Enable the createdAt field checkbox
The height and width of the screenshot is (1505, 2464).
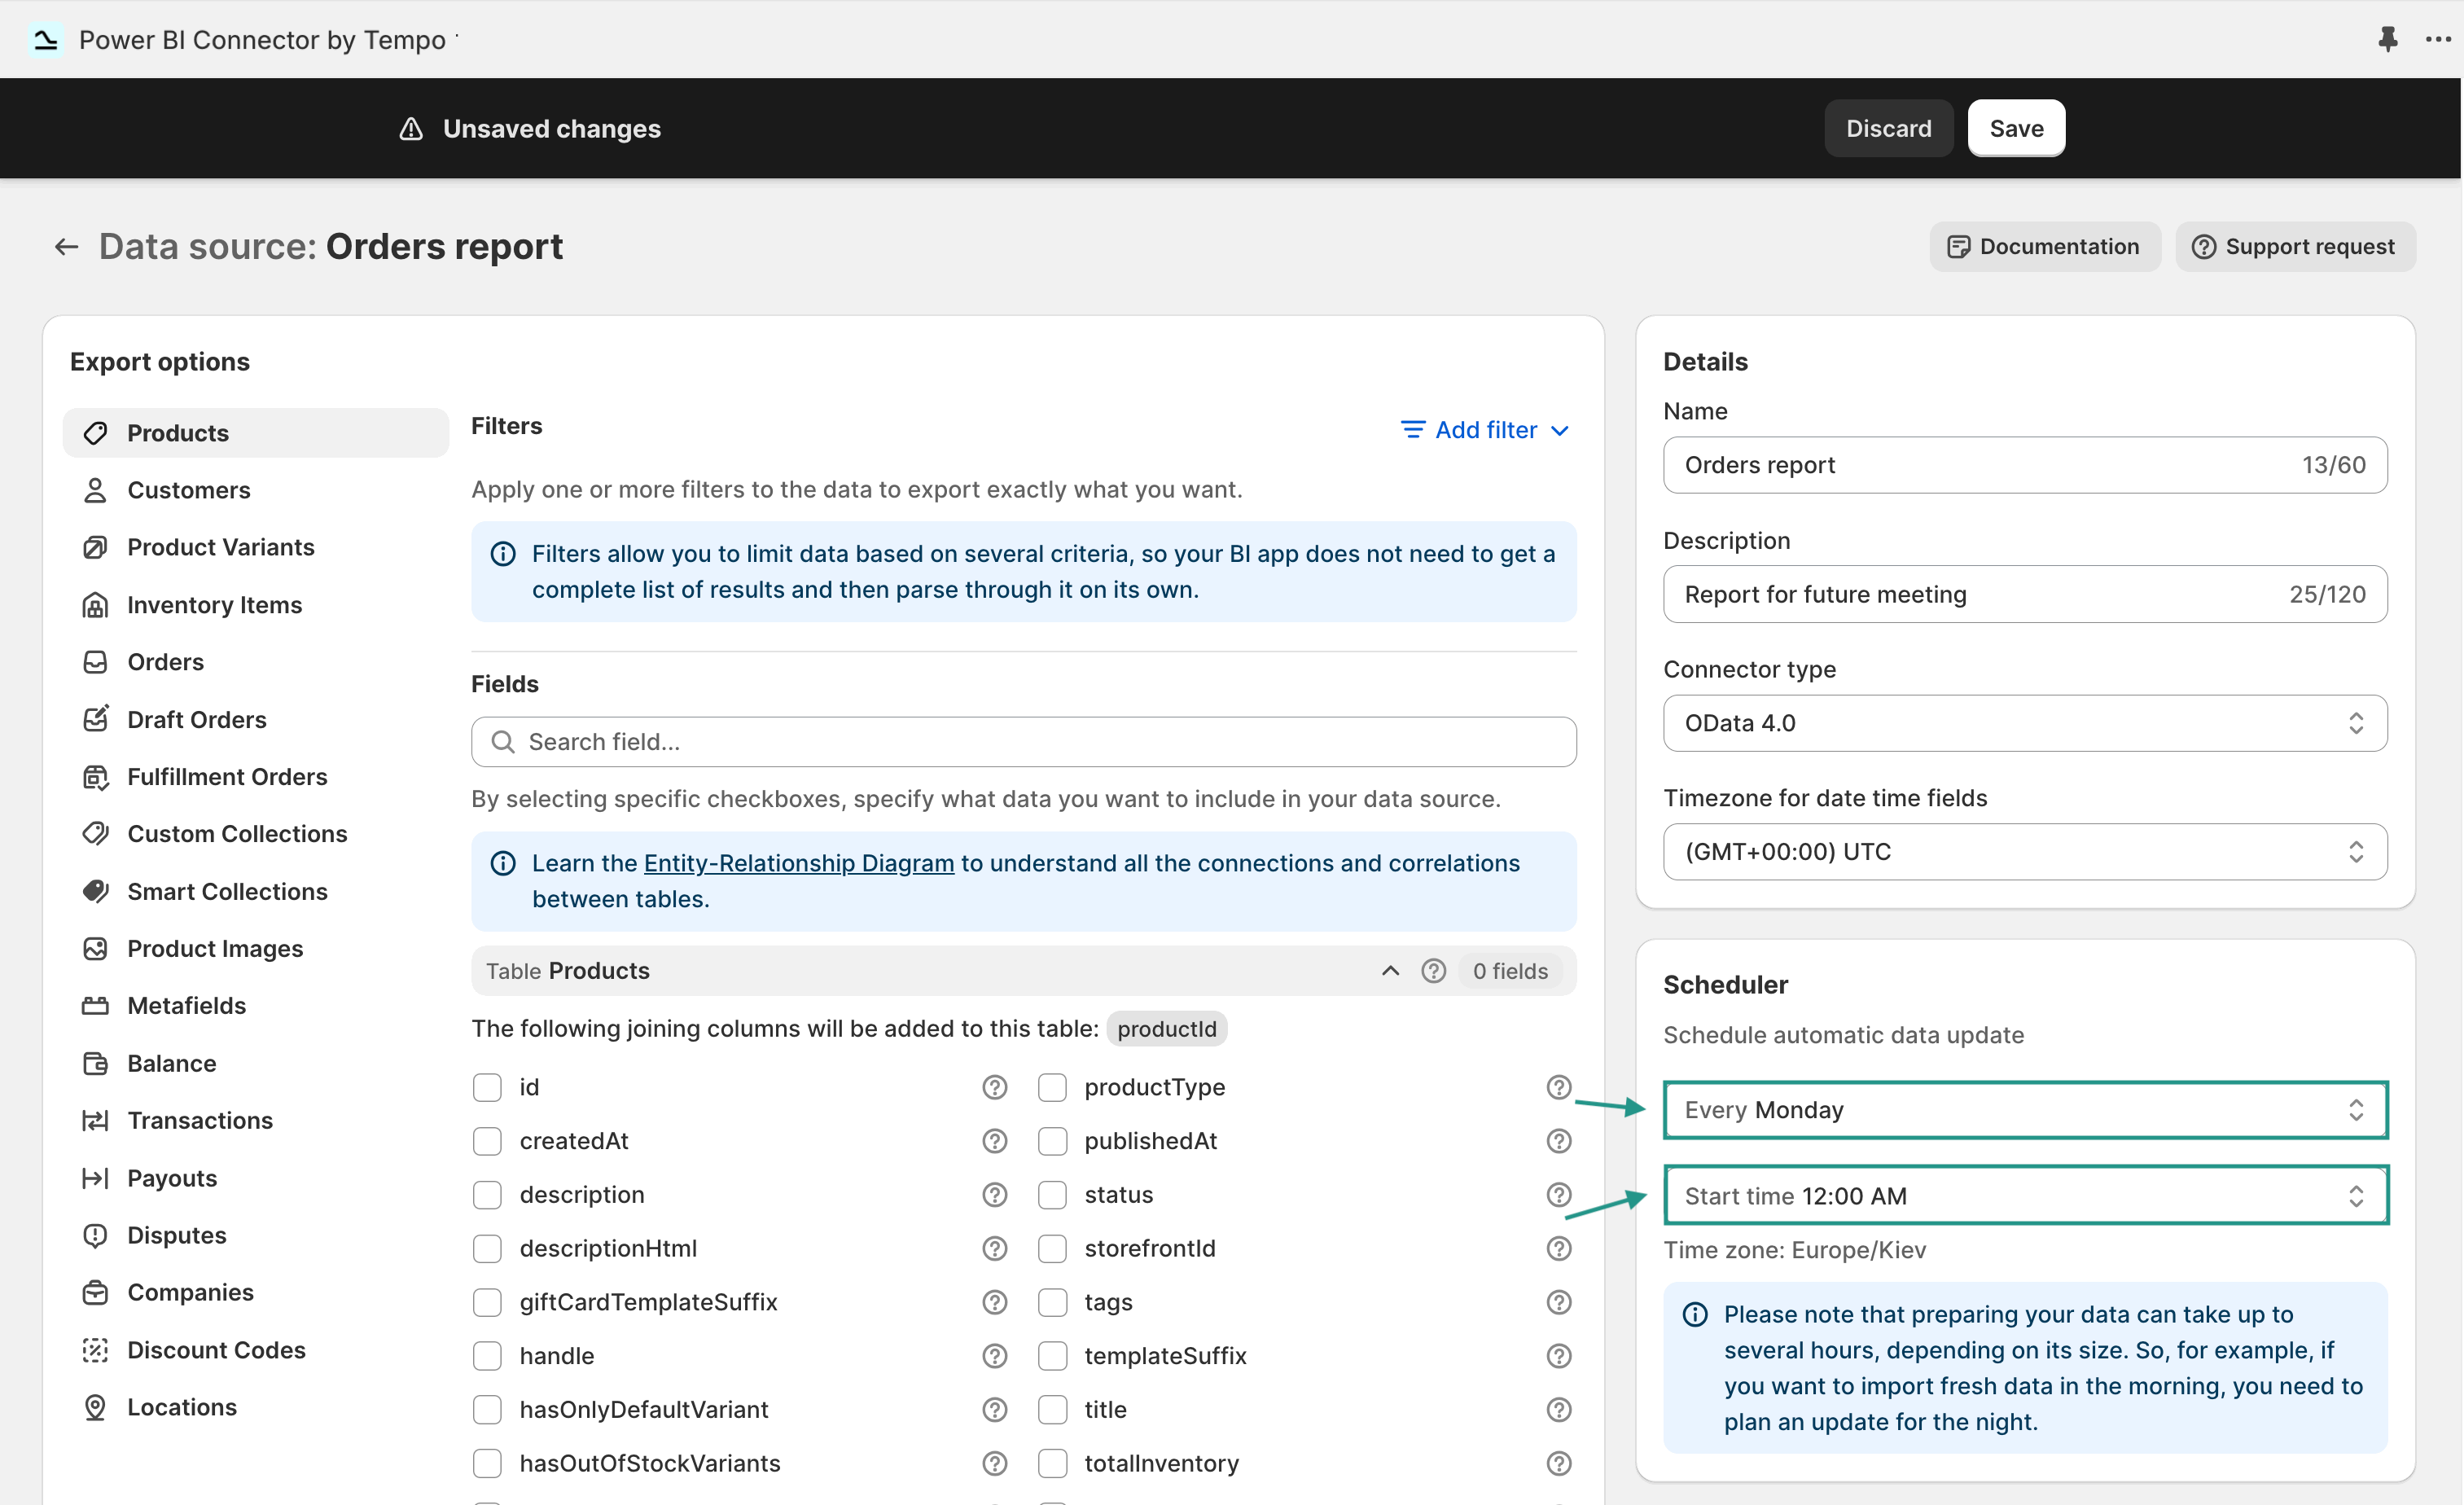click(x=487, y=1141)
